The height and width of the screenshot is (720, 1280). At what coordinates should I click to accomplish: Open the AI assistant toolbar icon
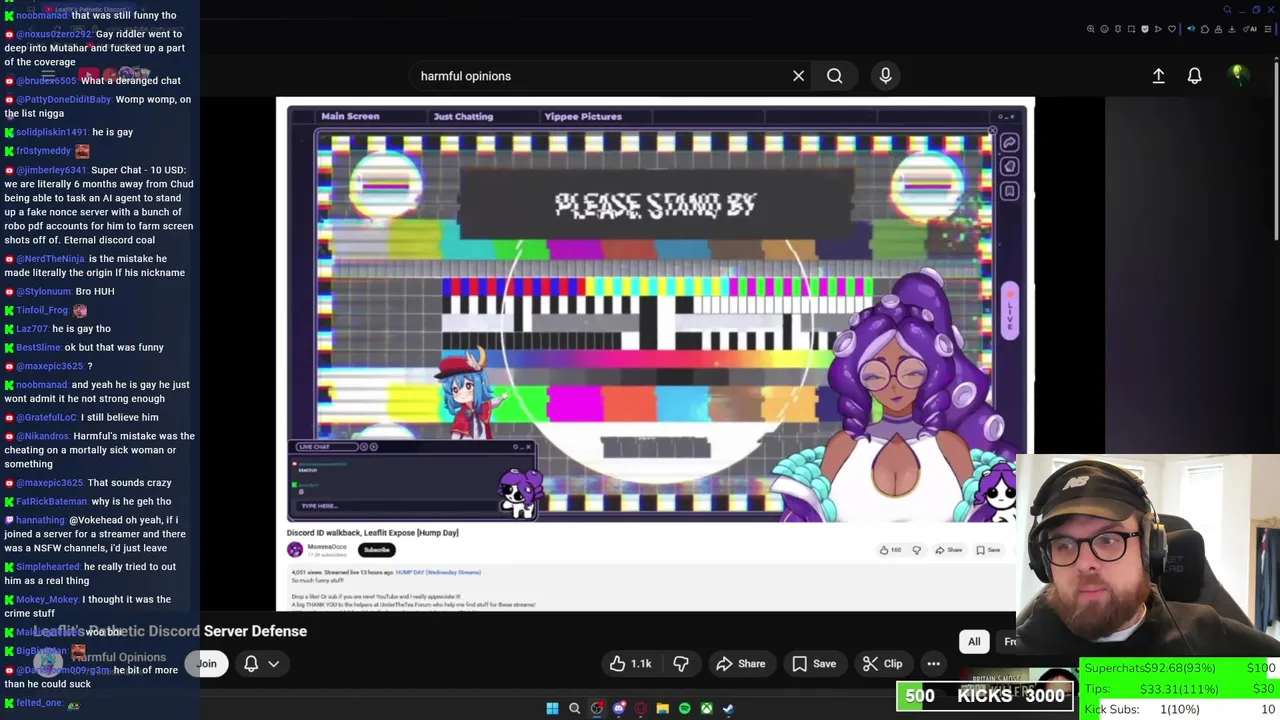(x=1250, y=29)
